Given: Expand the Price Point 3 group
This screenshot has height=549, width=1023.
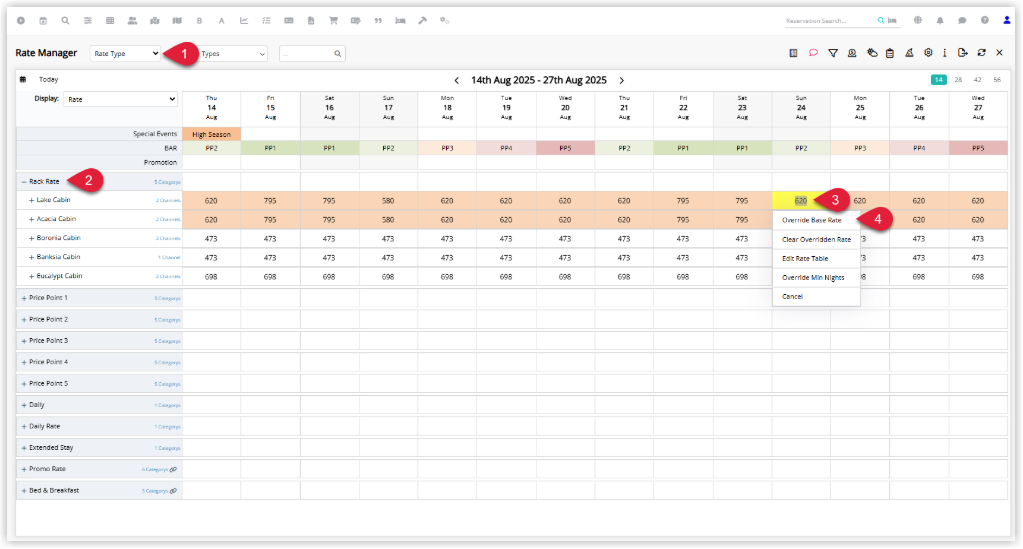Looking at the screenshot, I should click(x=24, y=341).
